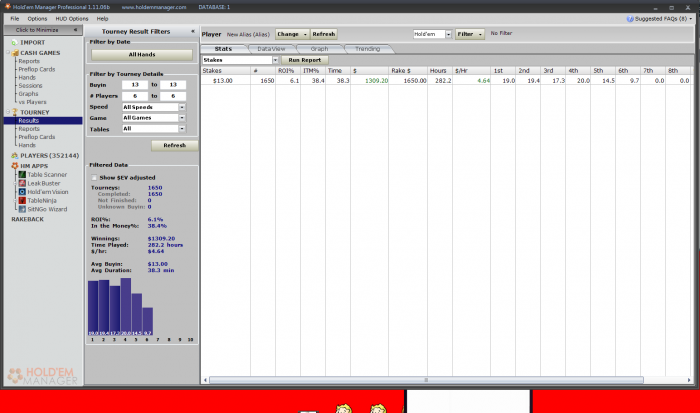Click the Cash Games coins icon
Viewport: 700px width, 413px height.
(15, 53)
